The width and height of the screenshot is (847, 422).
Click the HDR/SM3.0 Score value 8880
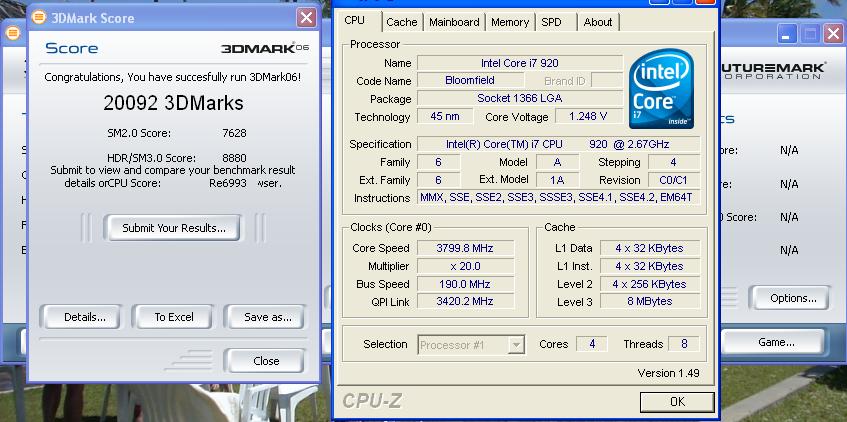[x=234, y=158]
